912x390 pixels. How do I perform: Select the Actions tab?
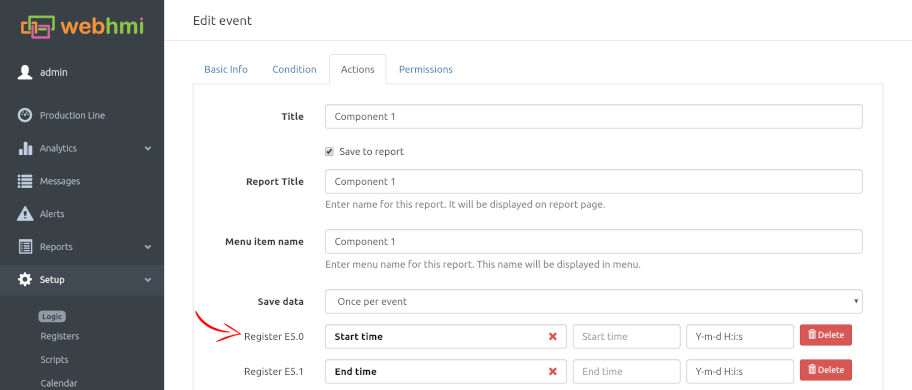tap(357, 69)
